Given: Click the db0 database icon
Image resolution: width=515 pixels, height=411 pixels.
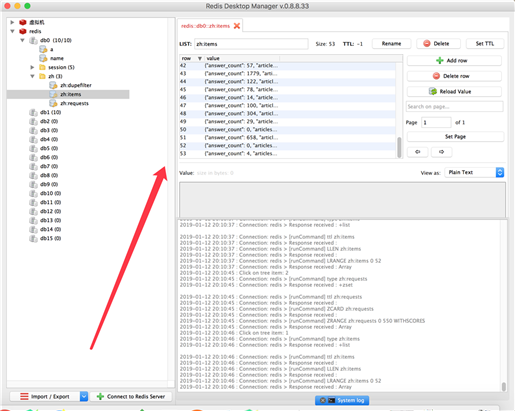Looking at the screenshot, I should point(33,40).
